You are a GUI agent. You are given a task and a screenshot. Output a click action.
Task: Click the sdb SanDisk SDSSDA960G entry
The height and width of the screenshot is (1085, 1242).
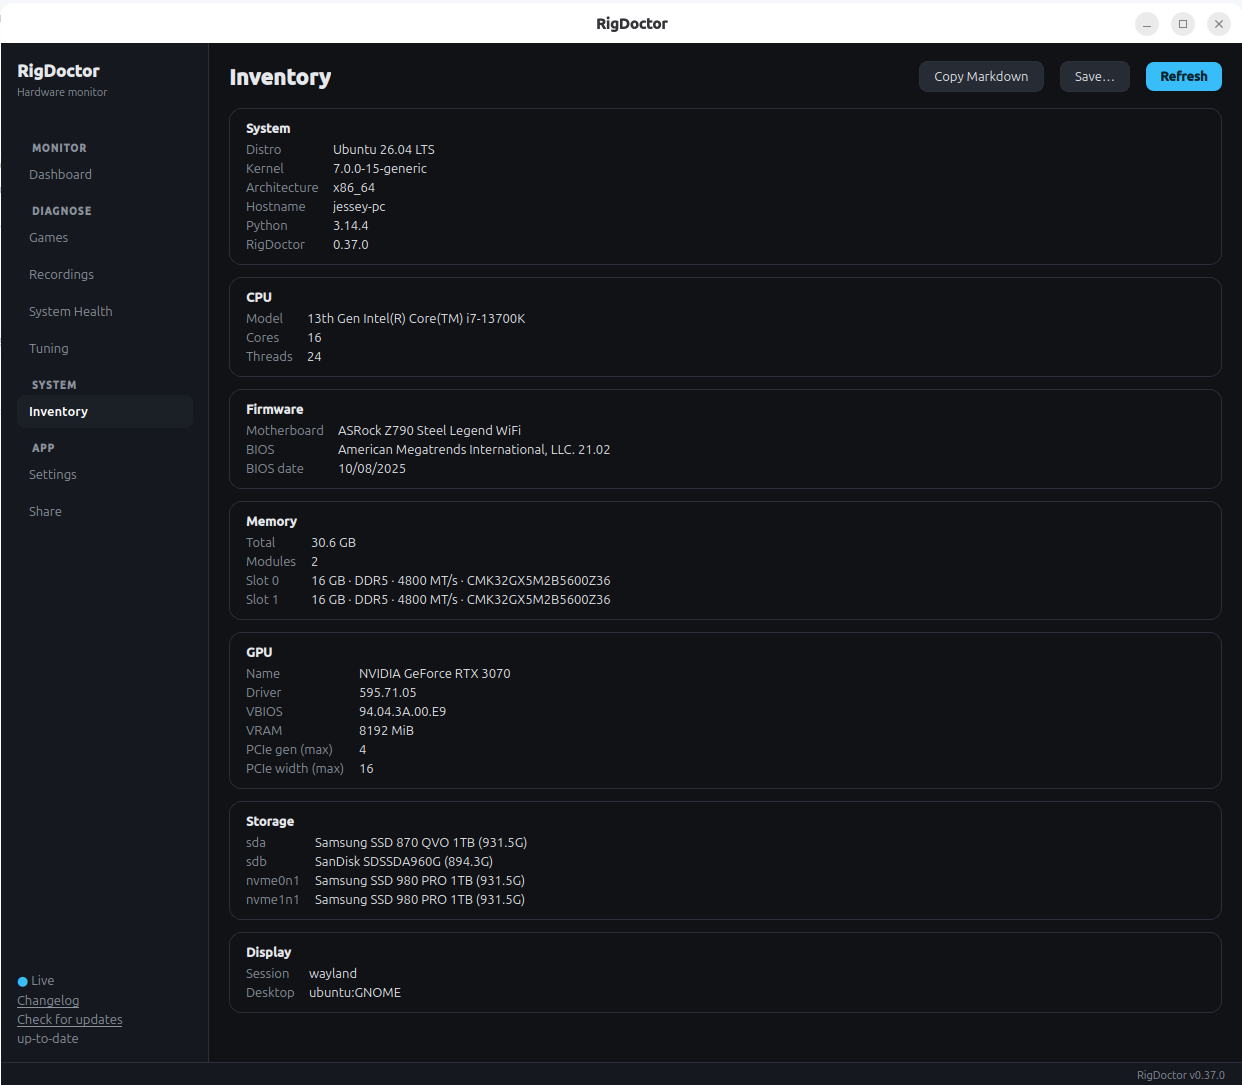coord(404,861)
